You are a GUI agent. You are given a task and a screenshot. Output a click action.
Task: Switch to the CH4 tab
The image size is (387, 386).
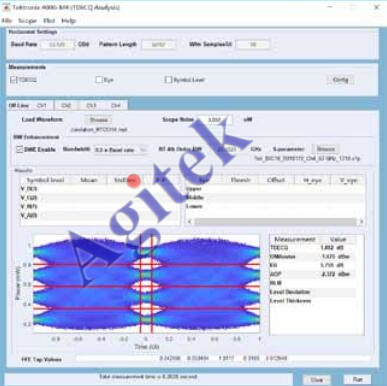click(115, 105)
